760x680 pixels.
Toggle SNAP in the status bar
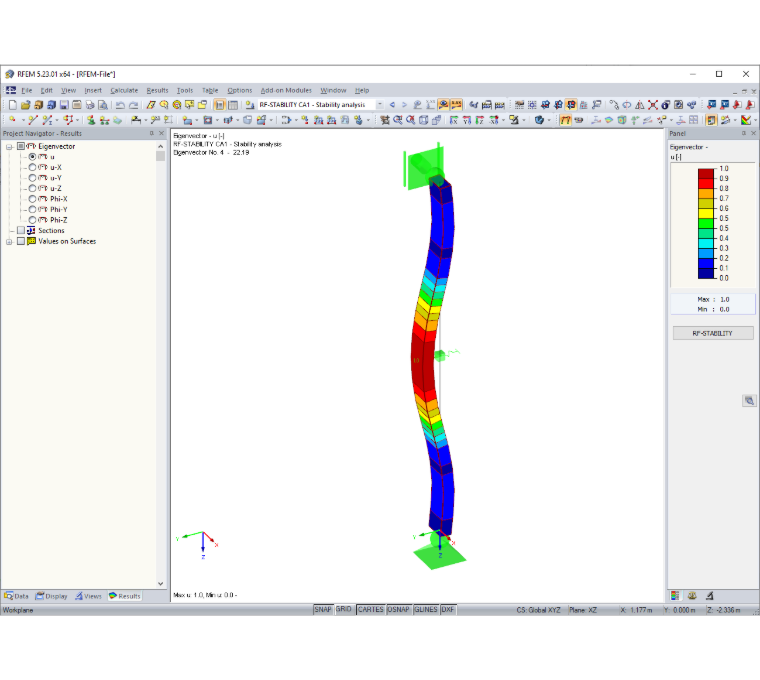323,609
